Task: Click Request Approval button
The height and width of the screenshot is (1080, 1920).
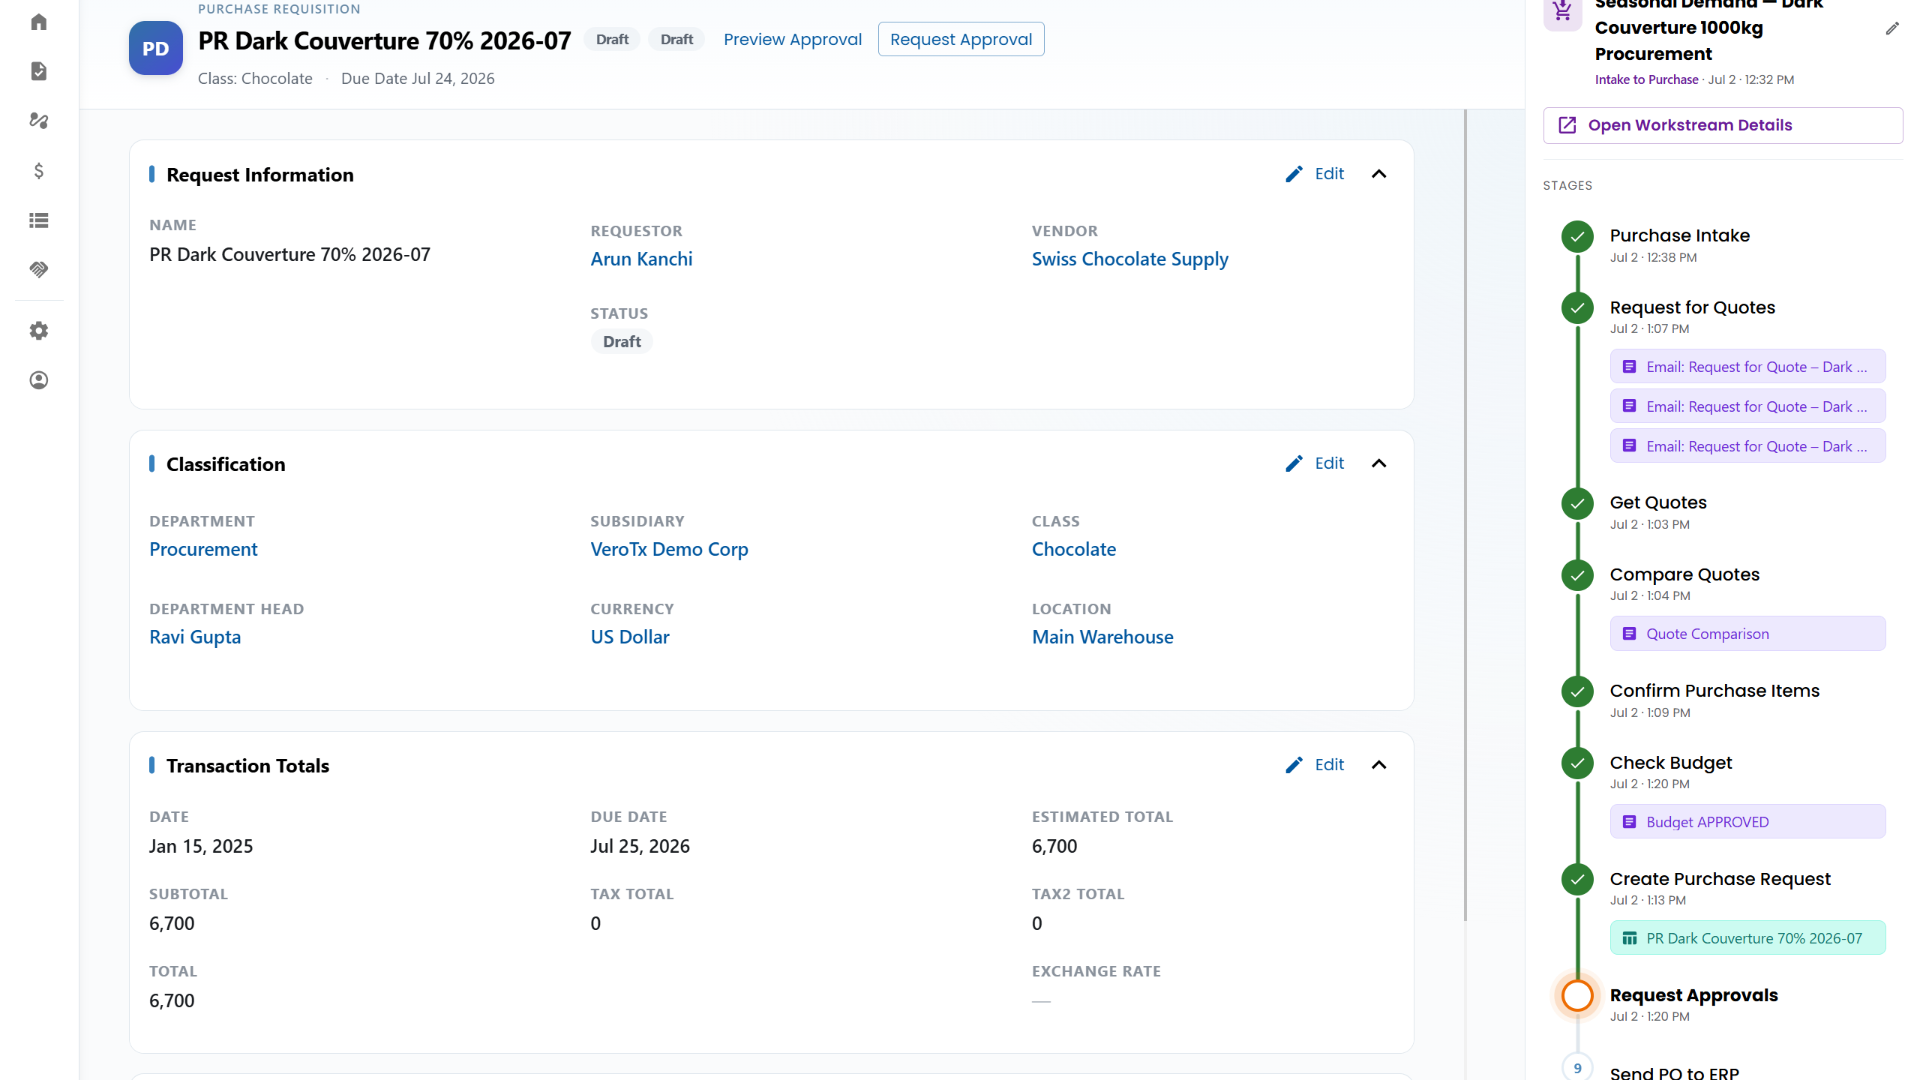Action: click(x=961, y=39)
